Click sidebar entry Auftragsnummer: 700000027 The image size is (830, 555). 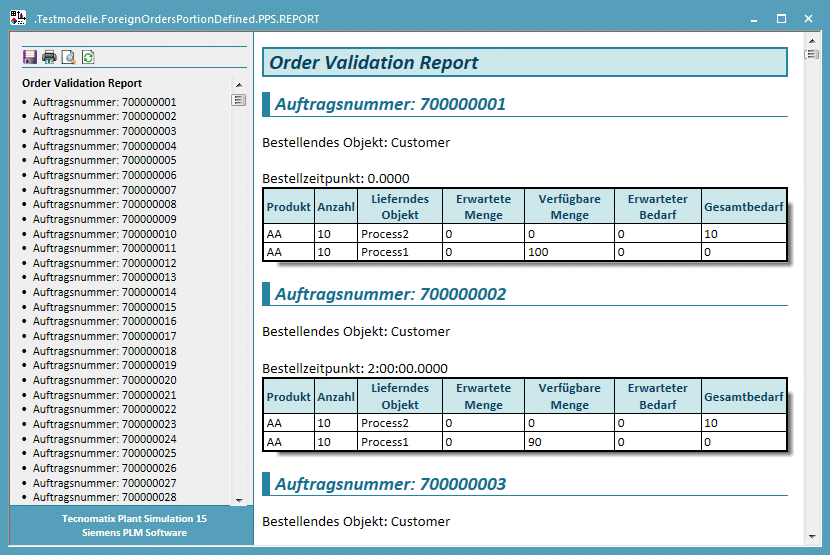coord(104,482)
